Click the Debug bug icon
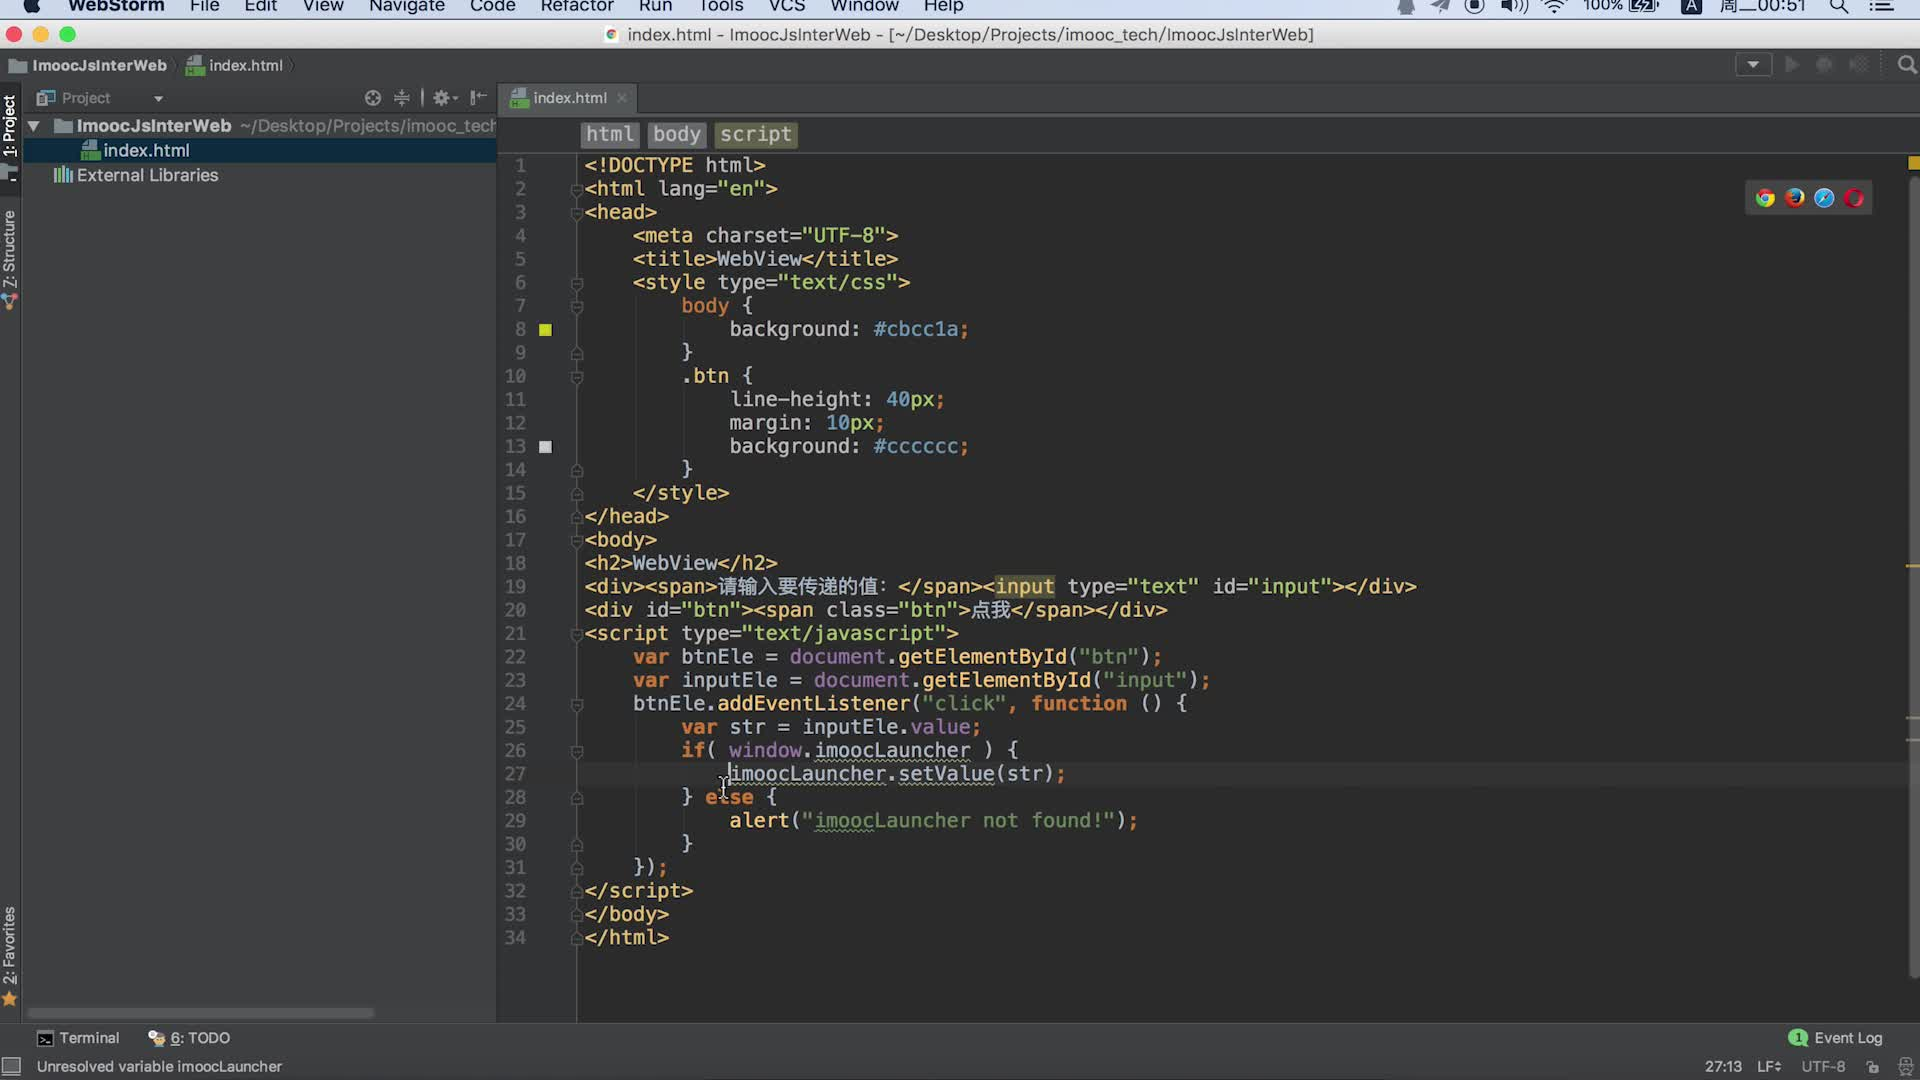 point(1824,65)
